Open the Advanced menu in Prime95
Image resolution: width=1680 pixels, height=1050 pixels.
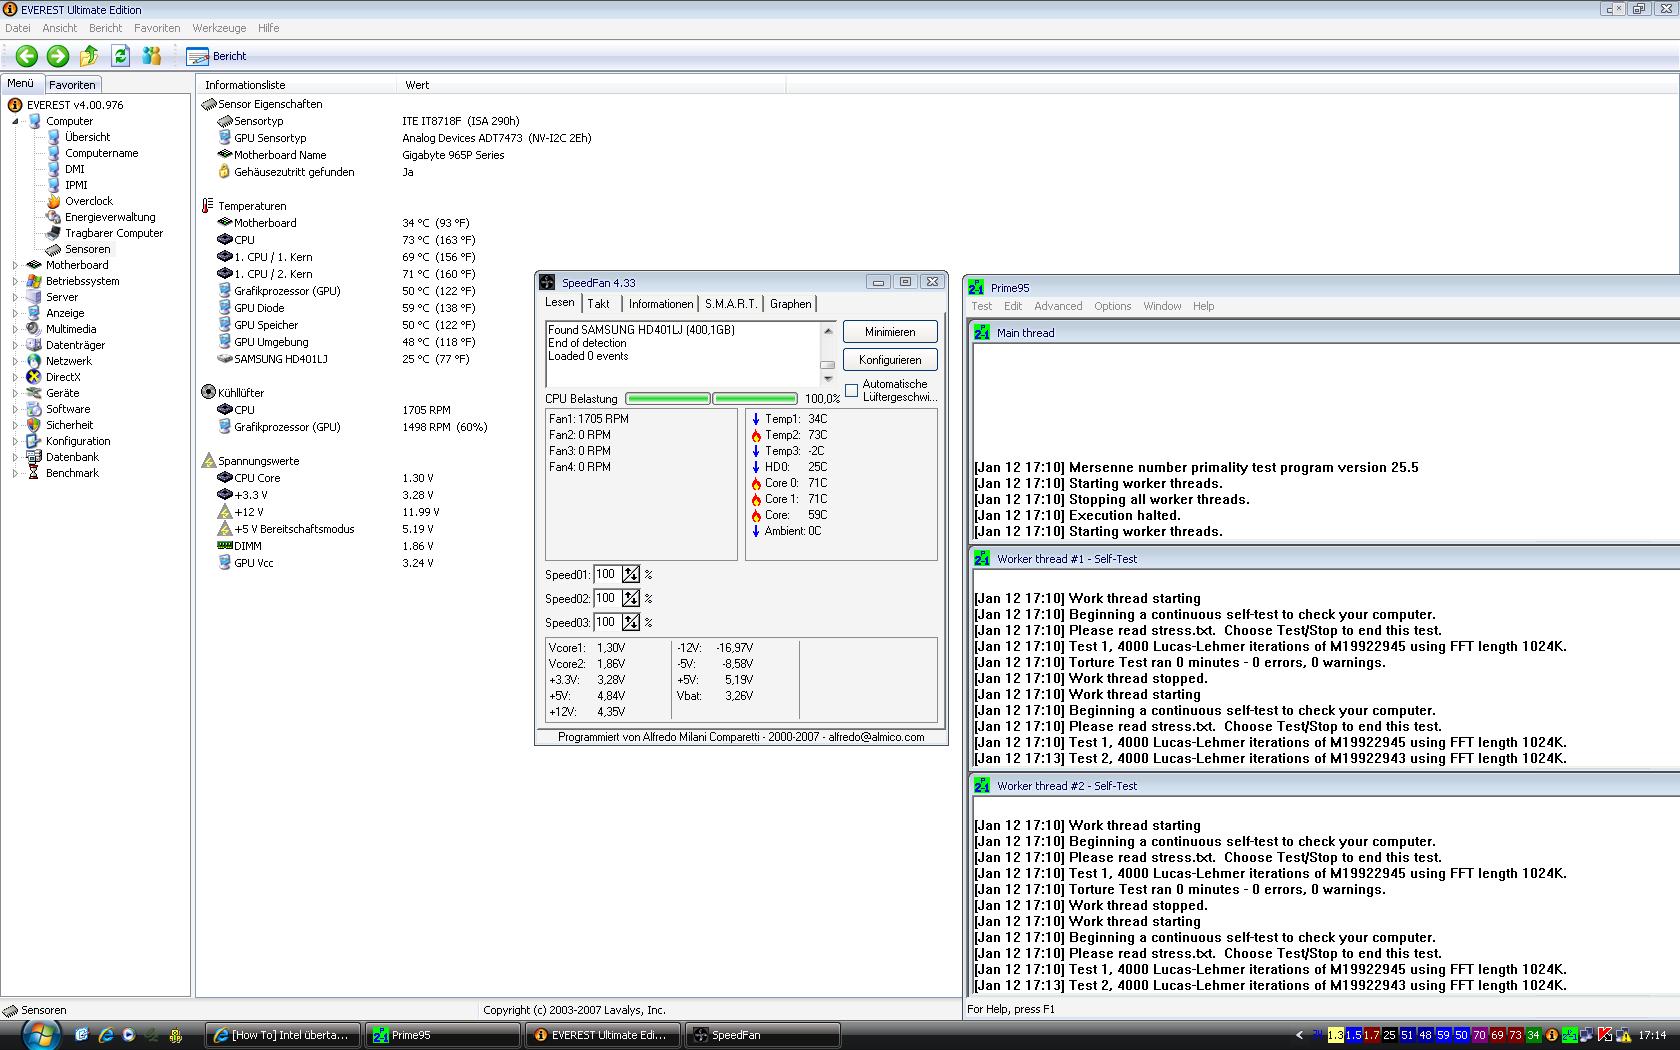tap(1058, 306)
